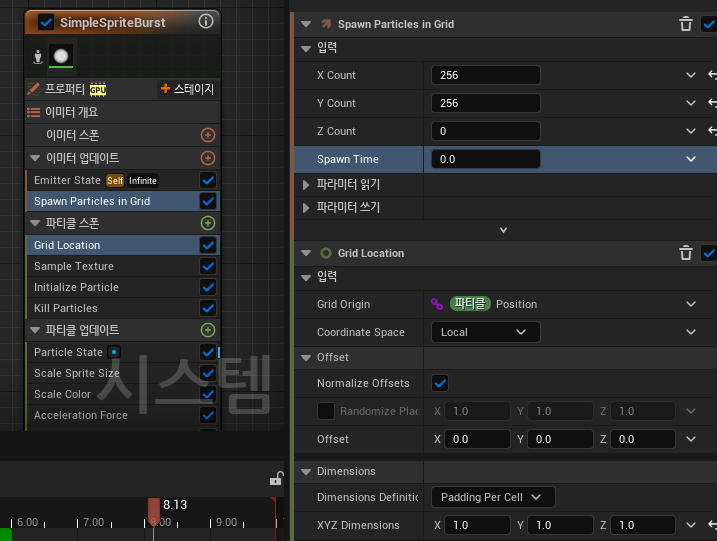Click the Grid Location module circle icon
This screenshot has width=717, height=541.
326,253
